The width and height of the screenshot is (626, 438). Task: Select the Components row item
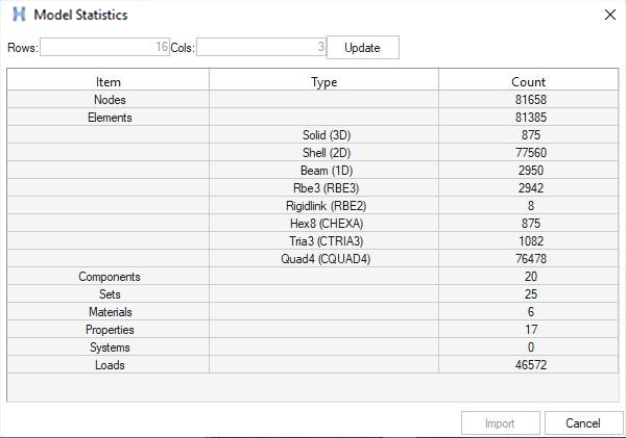point(108,277)
